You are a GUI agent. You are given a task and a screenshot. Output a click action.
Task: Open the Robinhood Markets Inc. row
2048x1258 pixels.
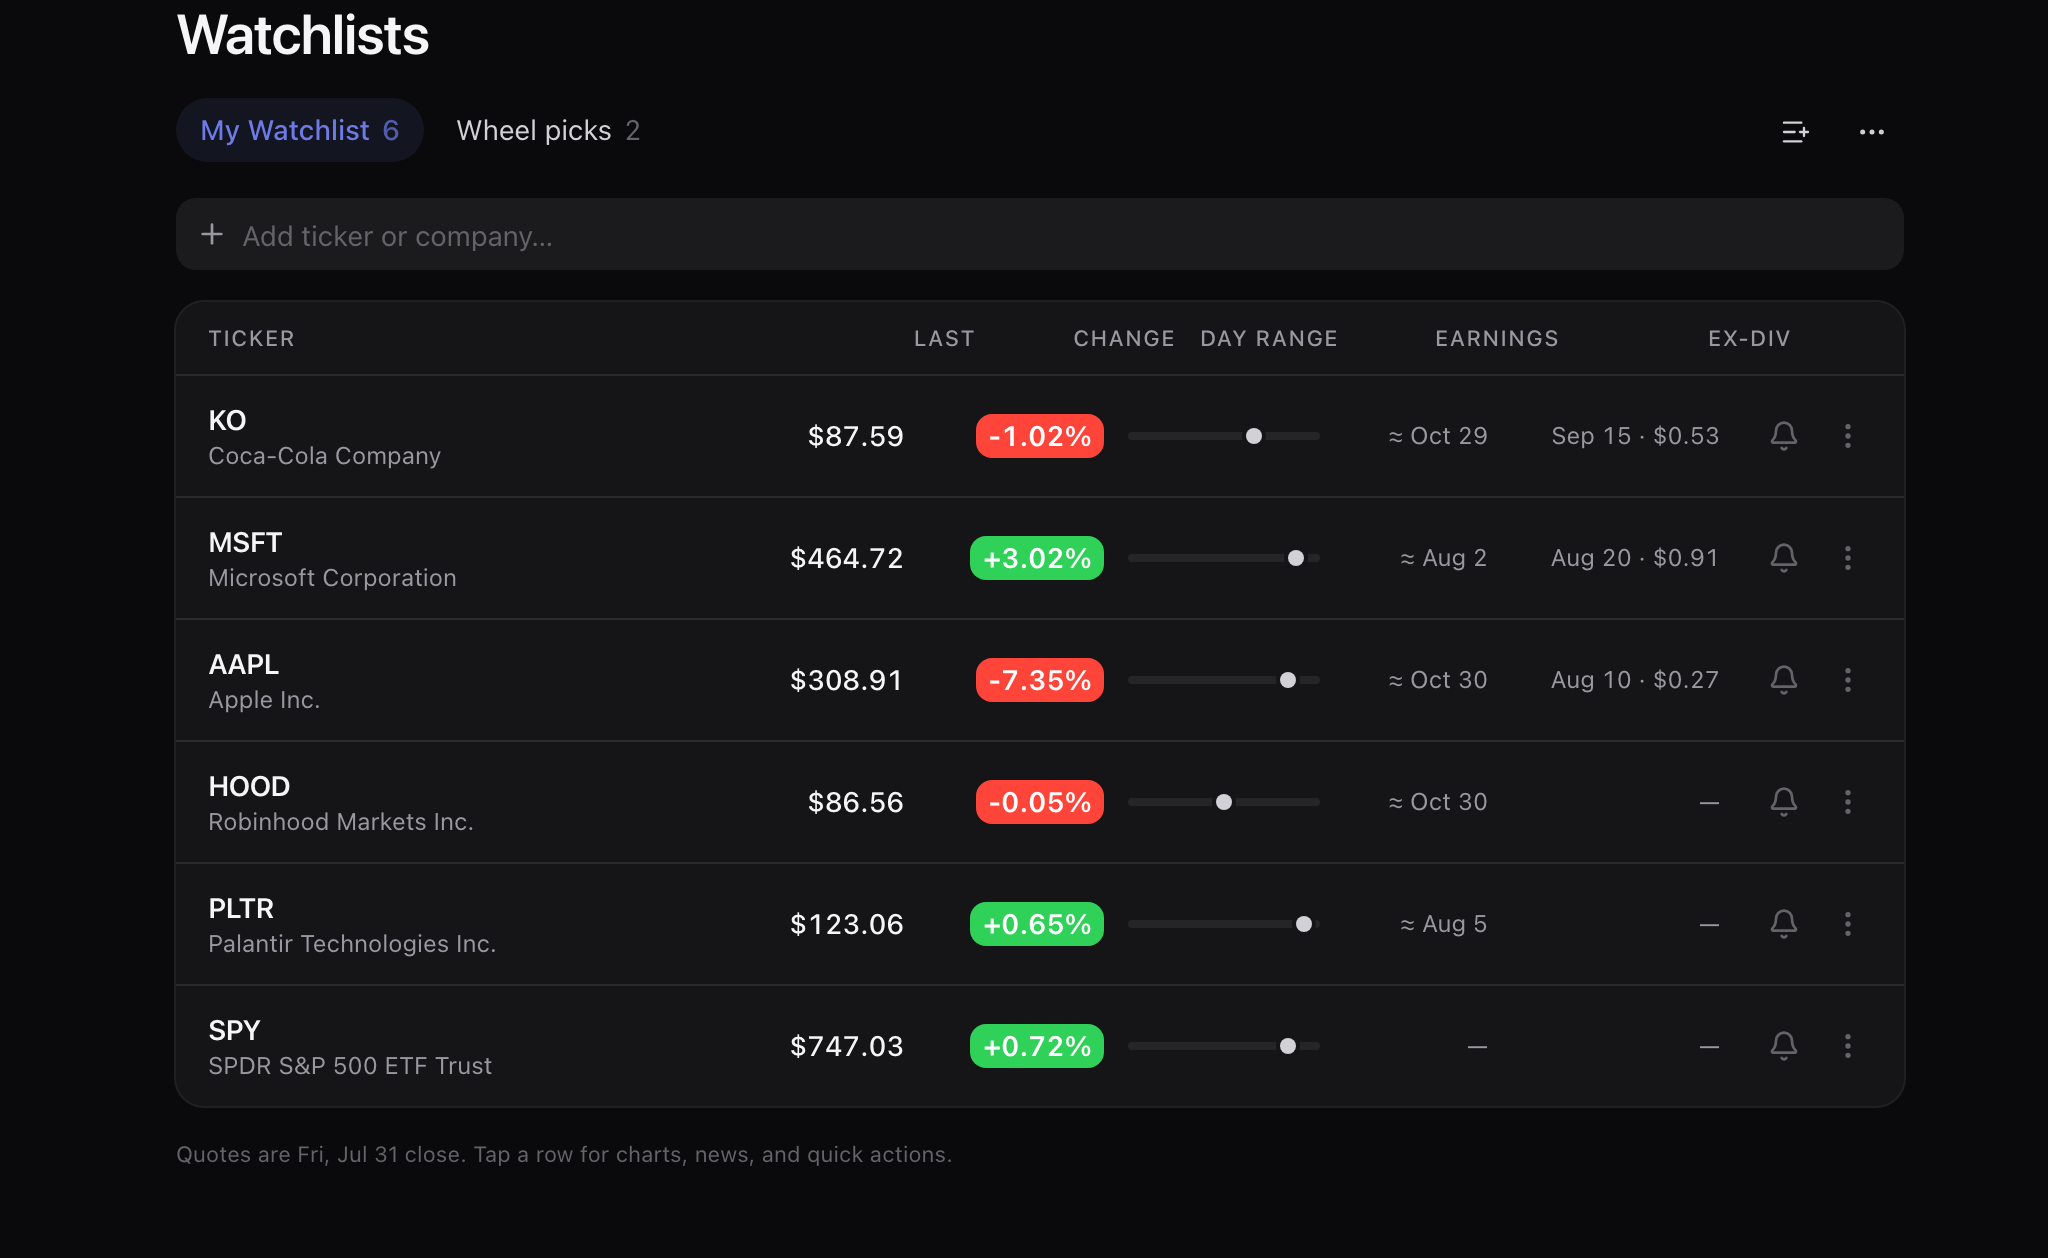[x=1040, y=802]
